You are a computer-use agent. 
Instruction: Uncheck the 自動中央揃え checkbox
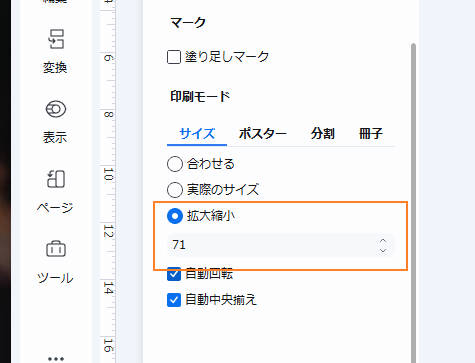(174, 300)
